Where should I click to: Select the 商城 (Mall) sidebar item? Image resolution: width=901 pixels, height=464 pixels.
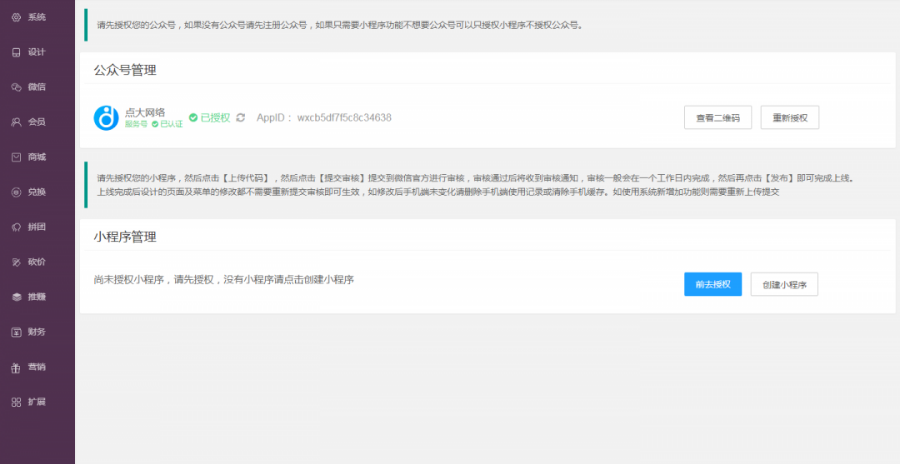click(30, 157)
